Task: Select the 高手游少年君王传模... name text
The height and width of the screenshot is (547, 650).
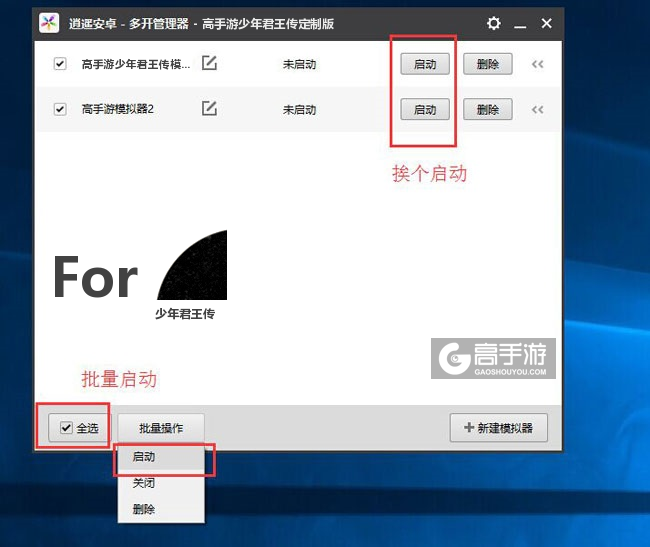Action: point(136,64)
